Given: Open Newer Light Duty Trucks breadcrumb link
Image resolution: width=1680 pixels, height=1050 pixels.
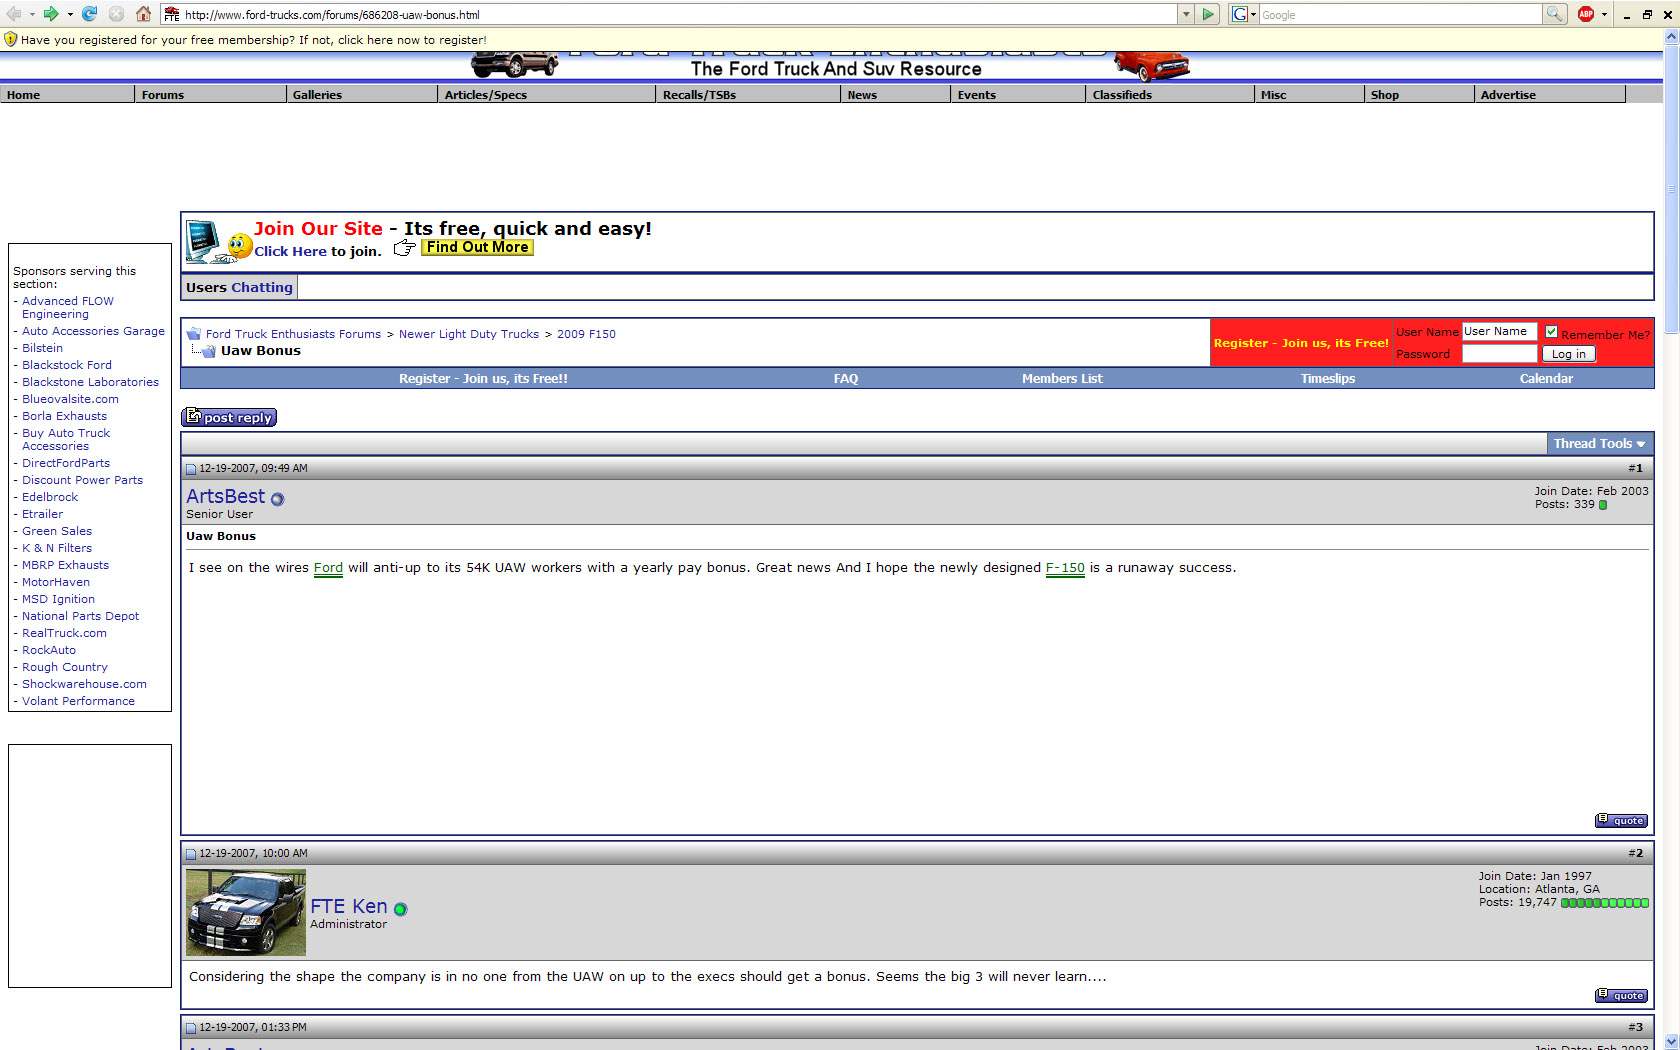Looking at the screenshot, I should tap(469, 334).
